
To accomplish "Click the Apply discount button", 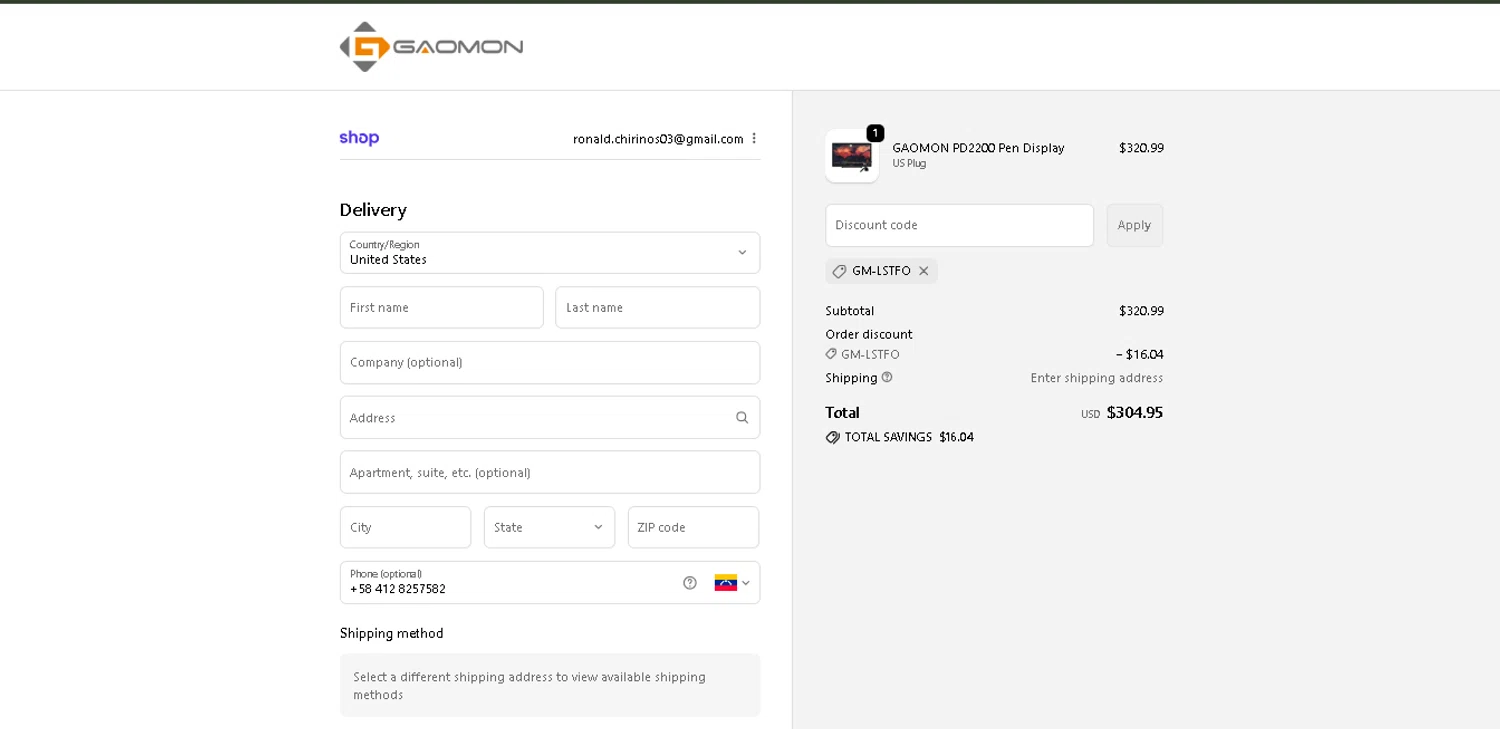I will (x=1135, y=225).
